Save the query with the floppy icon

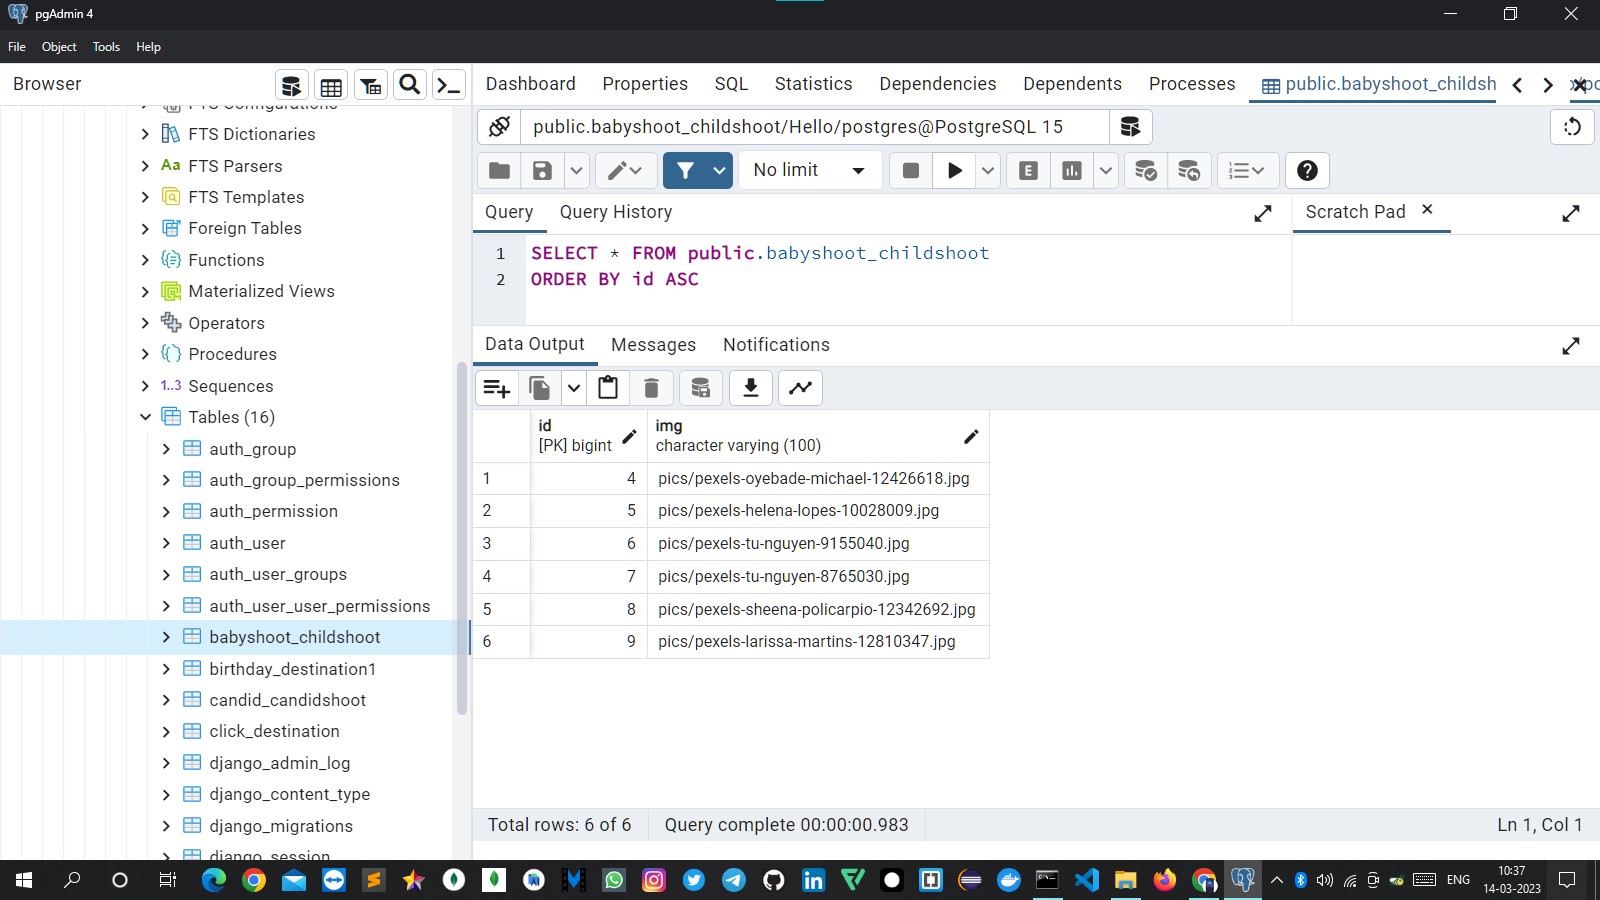coord(542,170)
